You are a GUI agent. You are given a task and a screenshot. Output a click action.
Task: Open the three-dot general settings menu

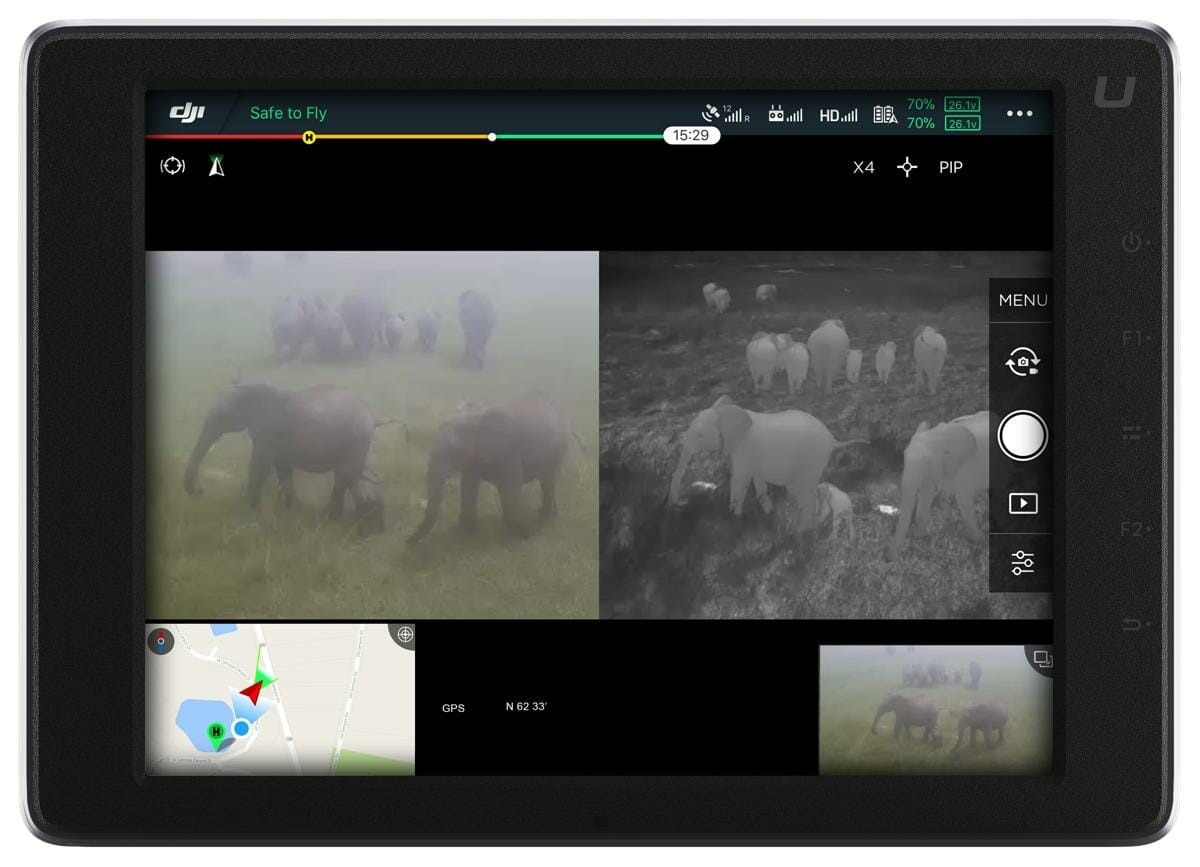[1019, 113]
